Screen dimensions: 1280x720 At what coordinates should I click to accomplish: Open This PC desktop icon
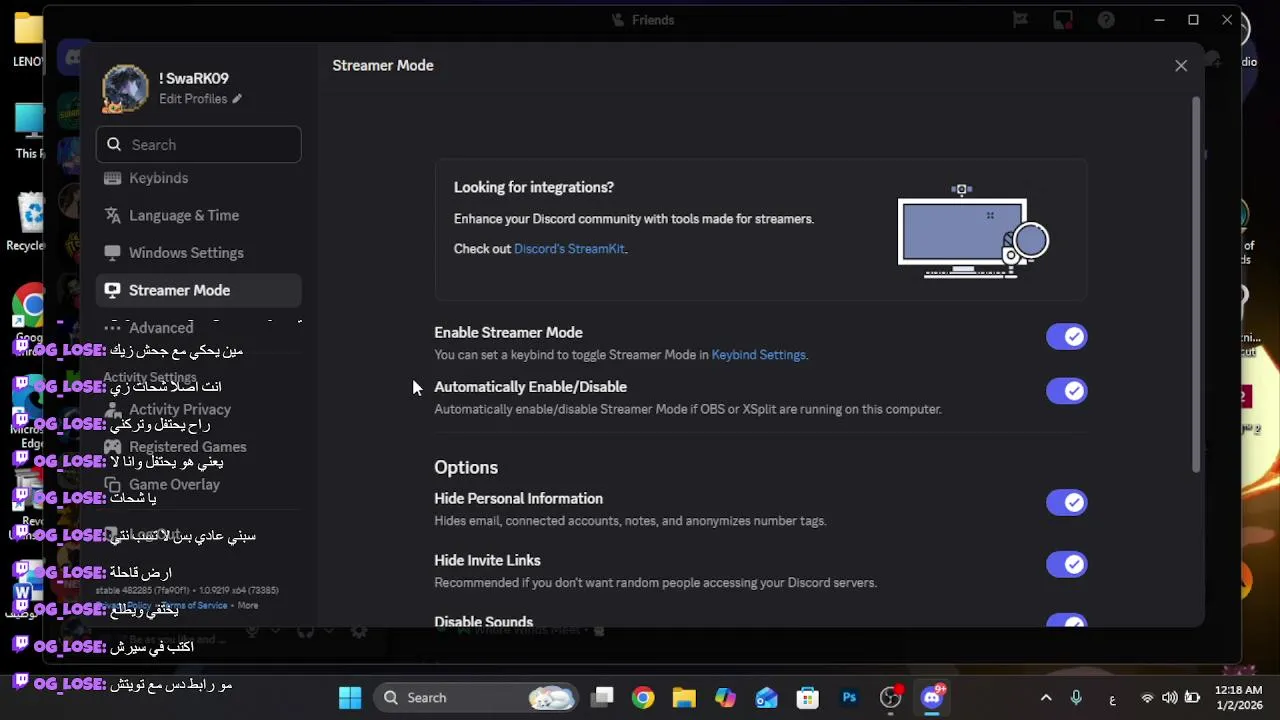pos(28,132)
